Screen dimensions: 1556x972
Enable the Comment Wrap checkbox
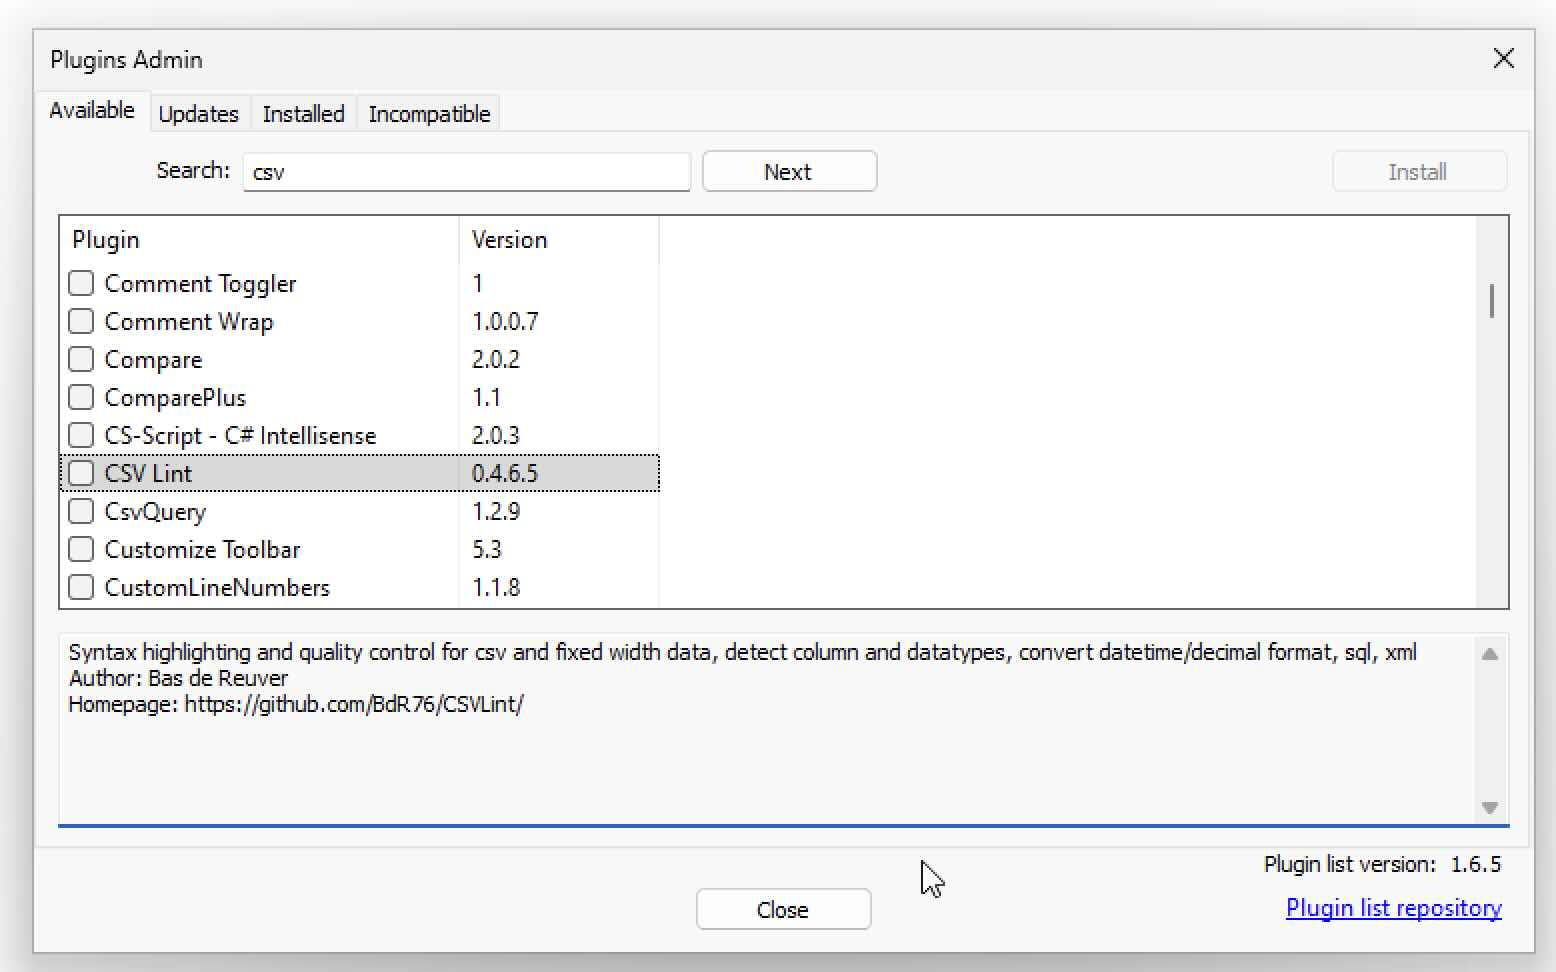(81, 321)
